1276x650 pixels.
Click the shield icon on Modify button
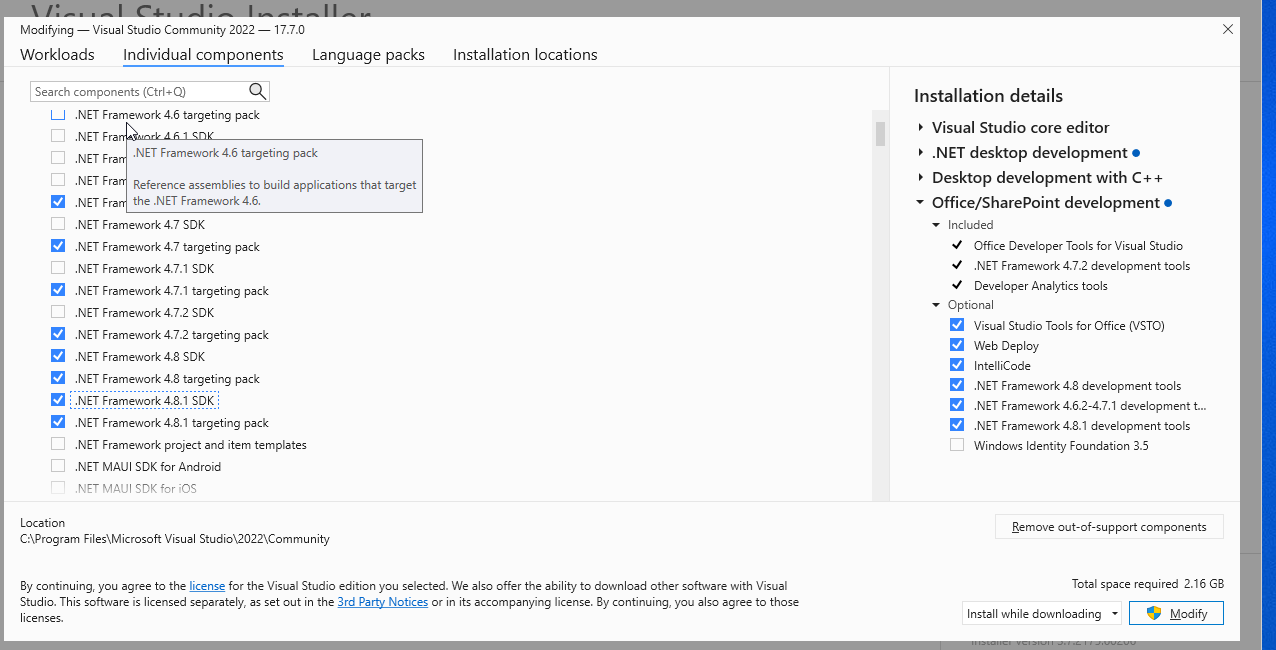pyautogui.click(x=1153, y=613)
